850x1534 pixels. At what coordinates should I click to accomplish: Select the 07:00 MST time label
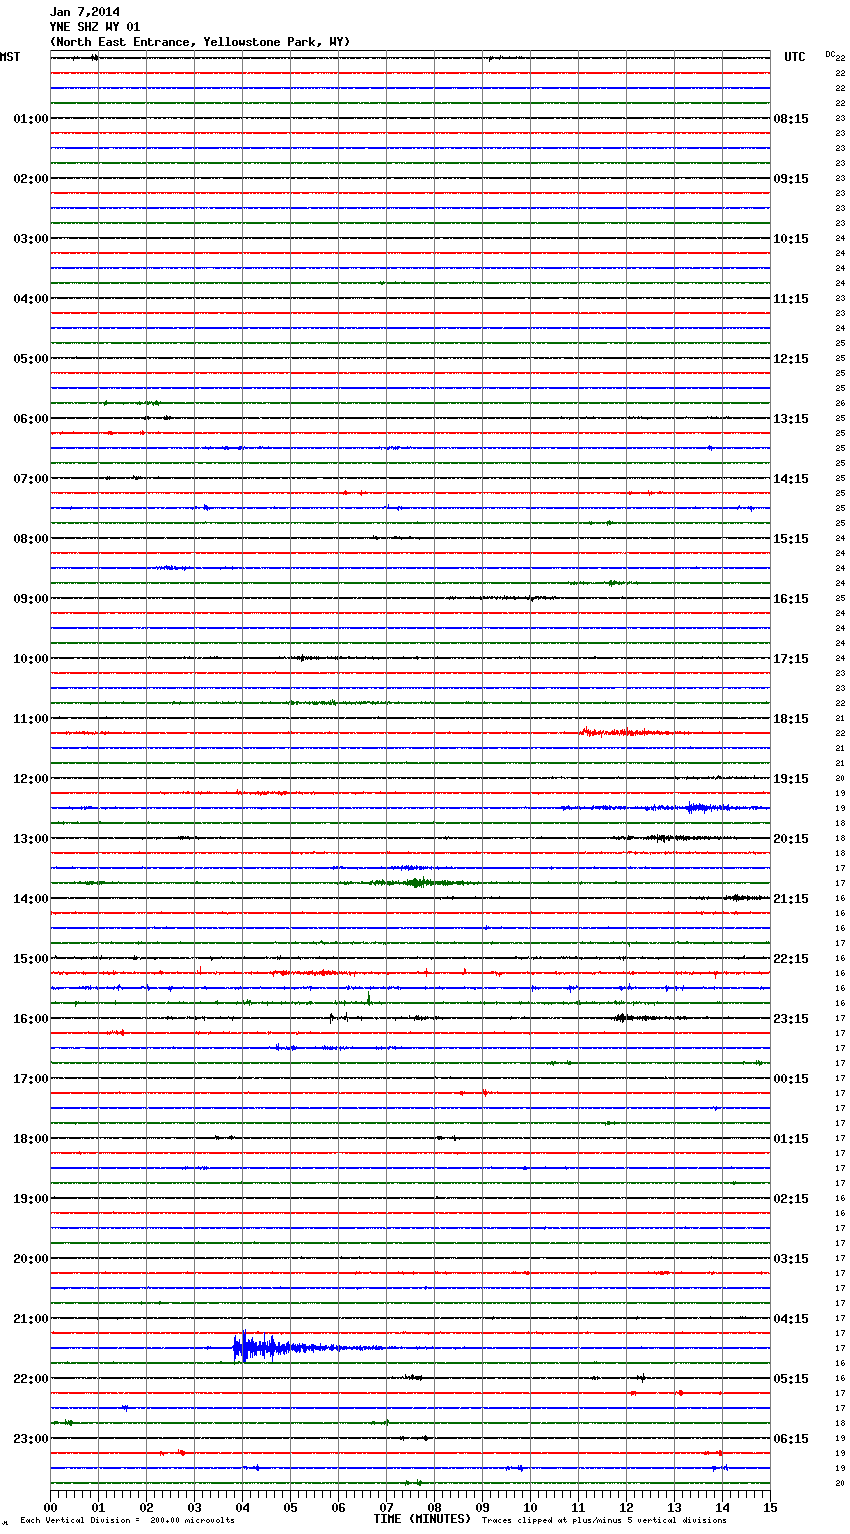click(x=31, y=479)
